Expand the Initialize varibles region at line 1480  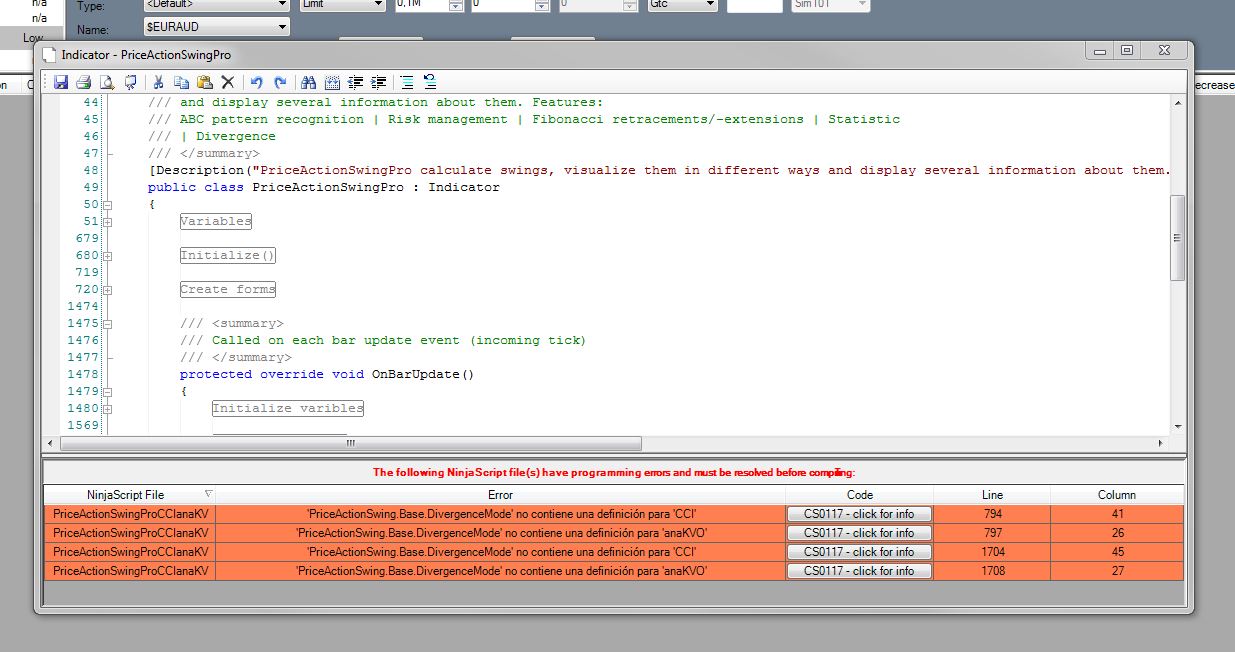[108, 409]
